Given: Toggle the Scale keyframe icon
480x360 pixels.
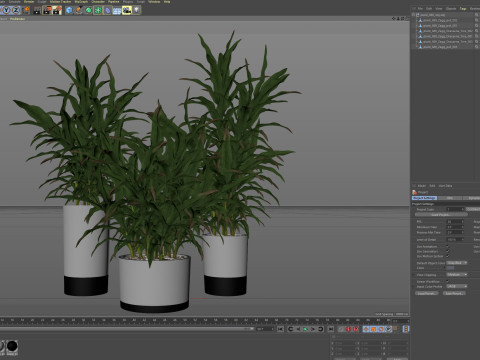Looking at the screenshot, I should point(373,329).
